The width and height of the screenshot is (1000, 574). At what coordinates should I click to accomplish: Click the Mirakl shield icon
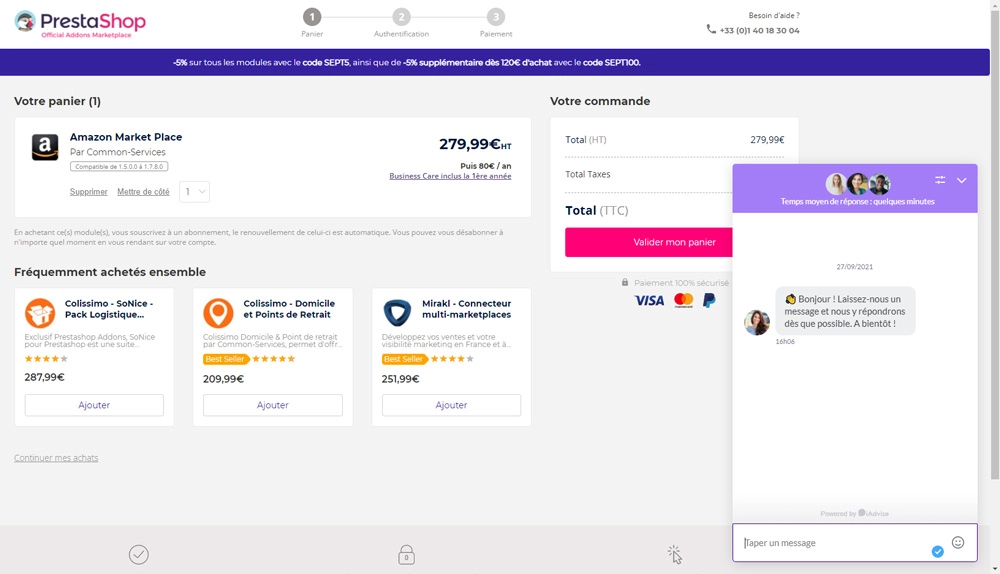tap(397, 313)
